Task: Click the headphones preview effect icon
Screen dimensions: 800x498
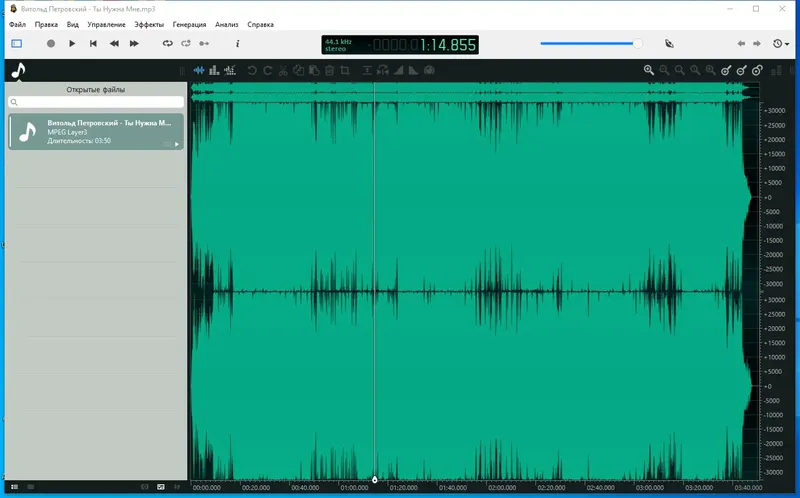Action: (x=383, y=70)
